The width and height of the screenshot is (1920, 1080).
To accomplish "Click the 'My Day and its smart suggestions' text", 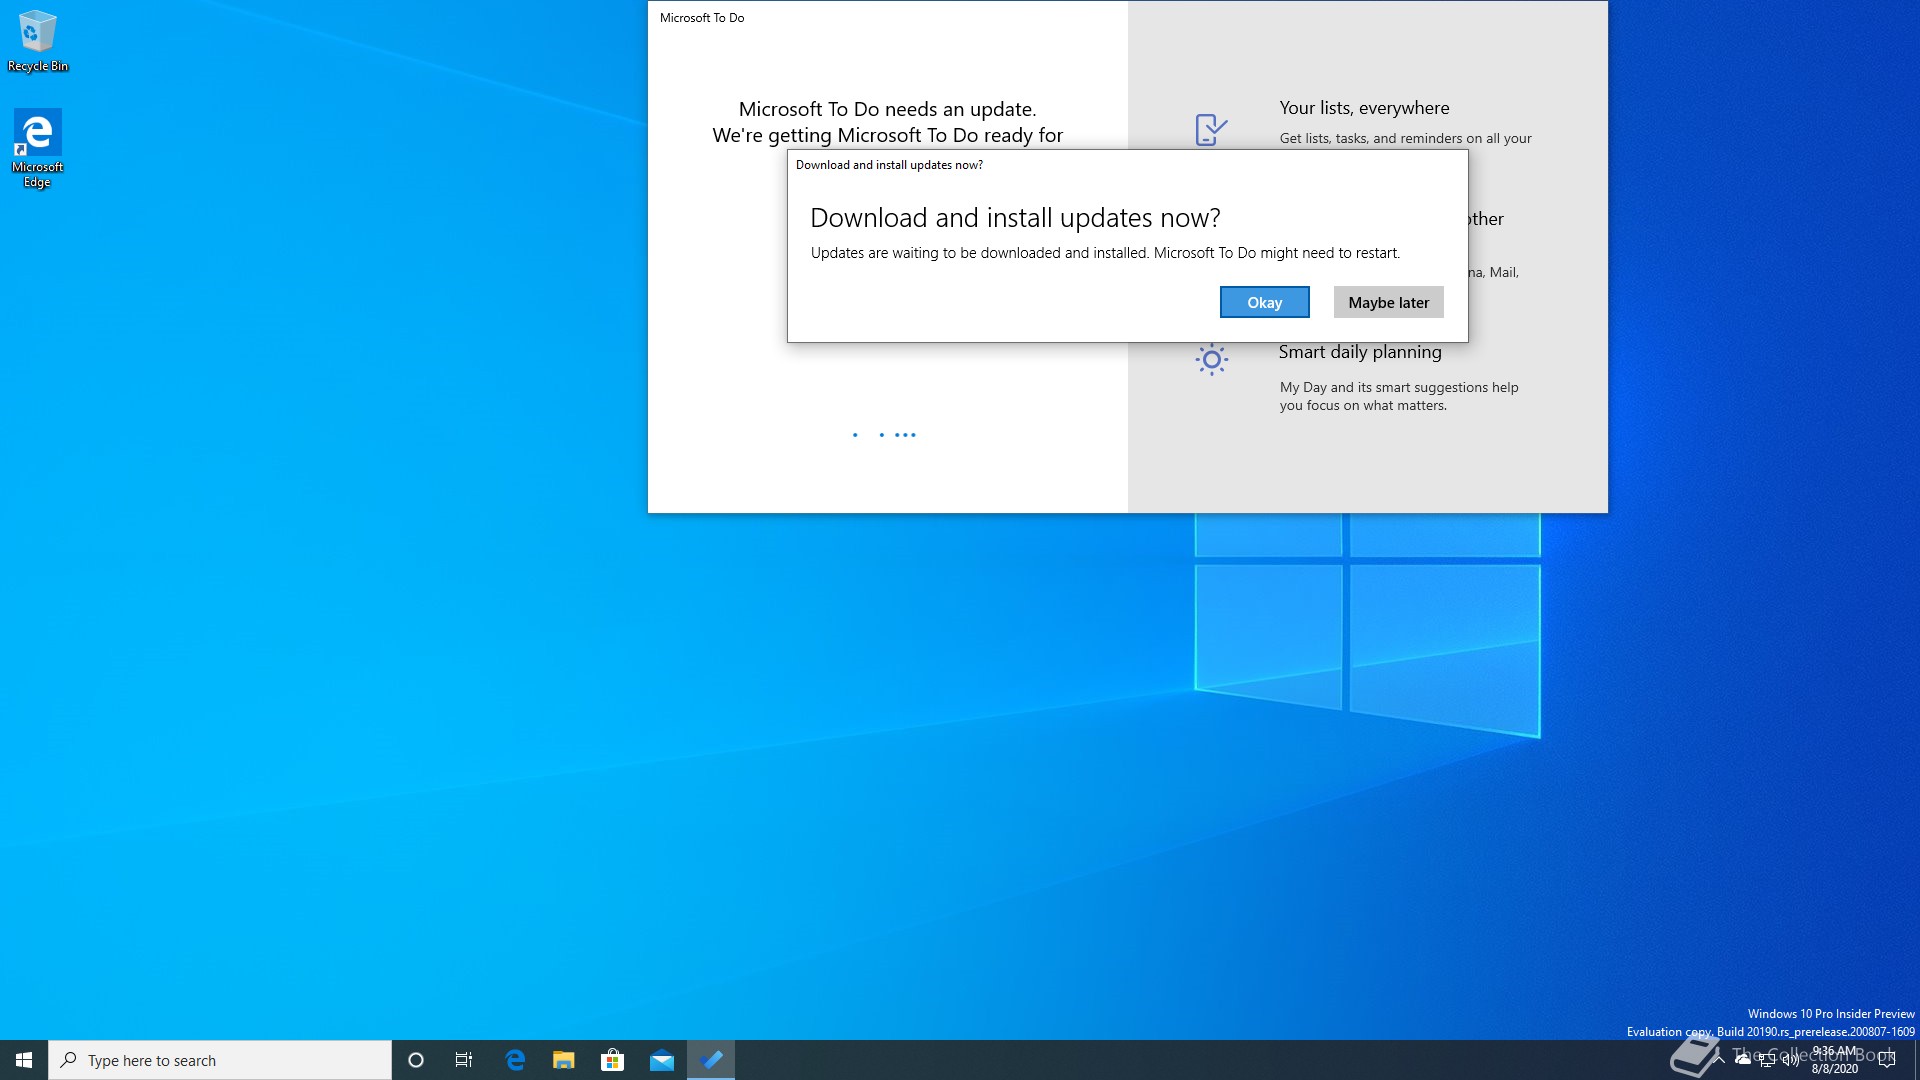I will coord(1399,396).
